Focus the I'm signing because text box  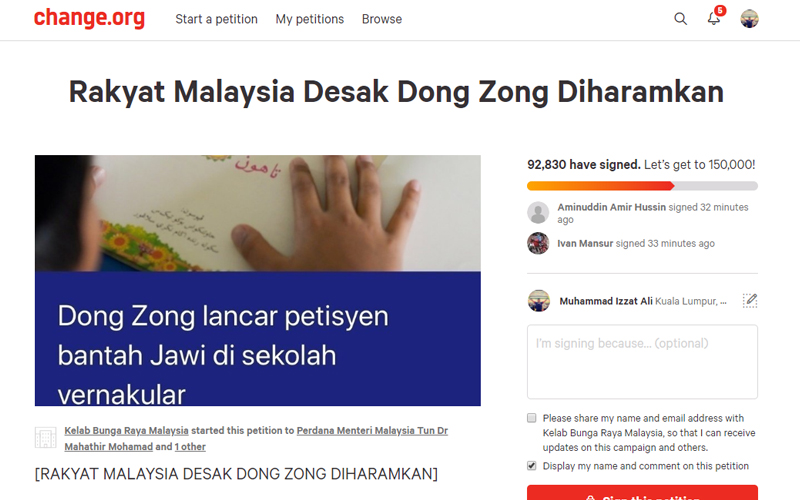tap(642, 362)
